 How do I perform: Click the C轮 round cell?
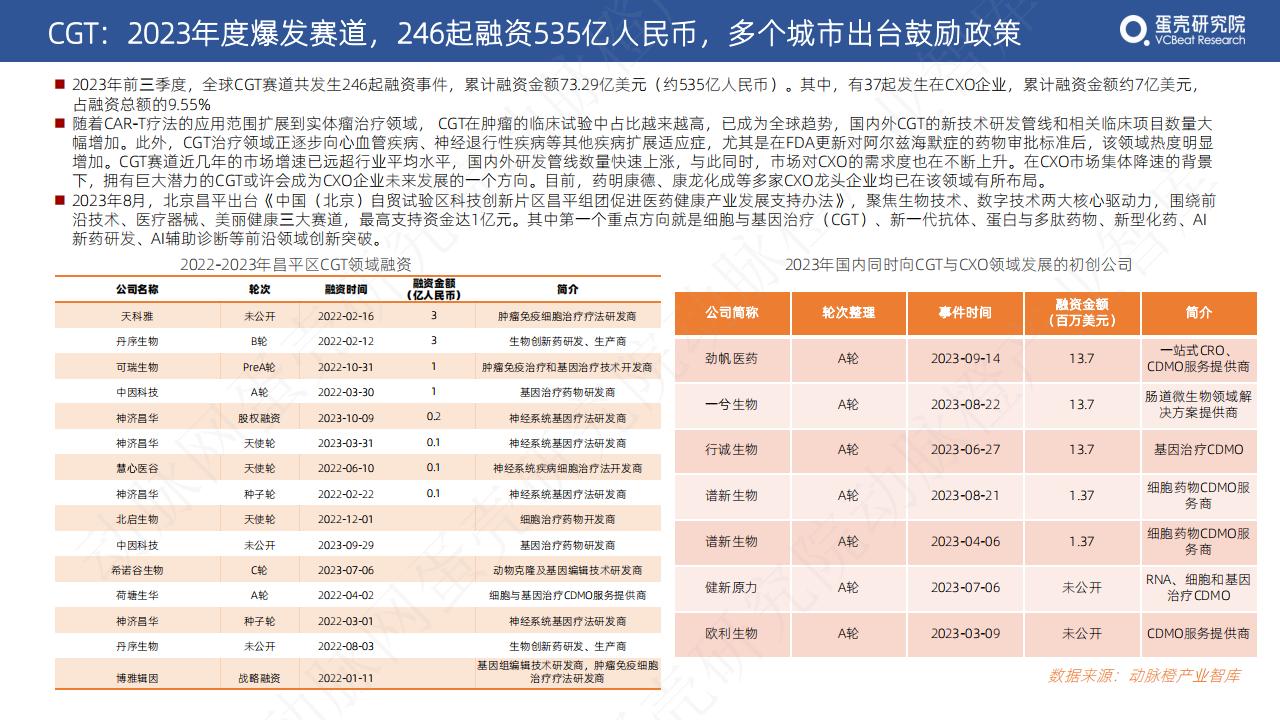259,570
